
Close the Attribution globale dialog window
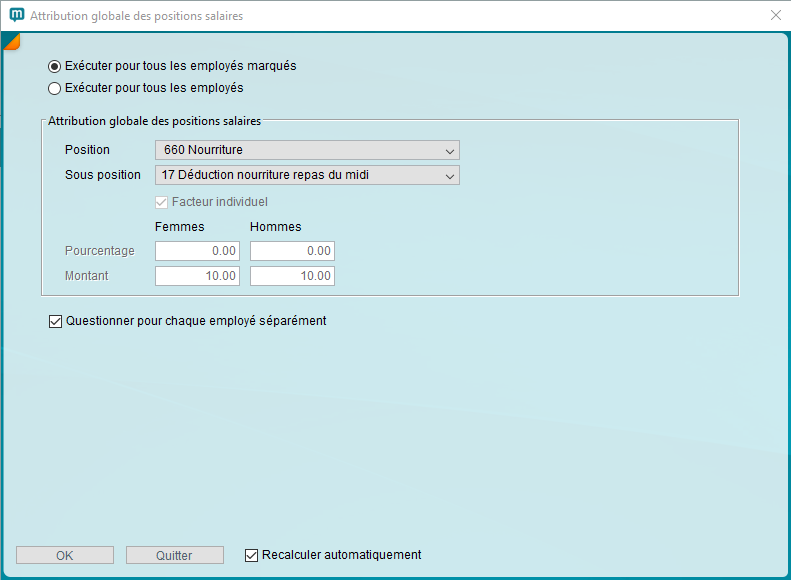click(x=775, y=16)
